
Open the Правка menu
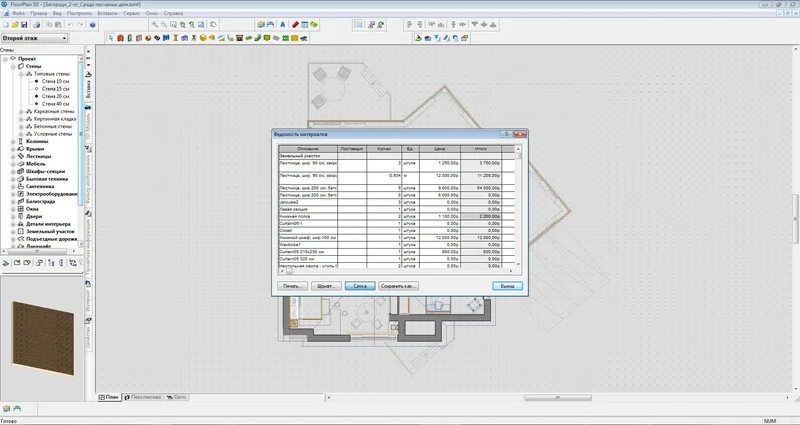tap(38, 13)
